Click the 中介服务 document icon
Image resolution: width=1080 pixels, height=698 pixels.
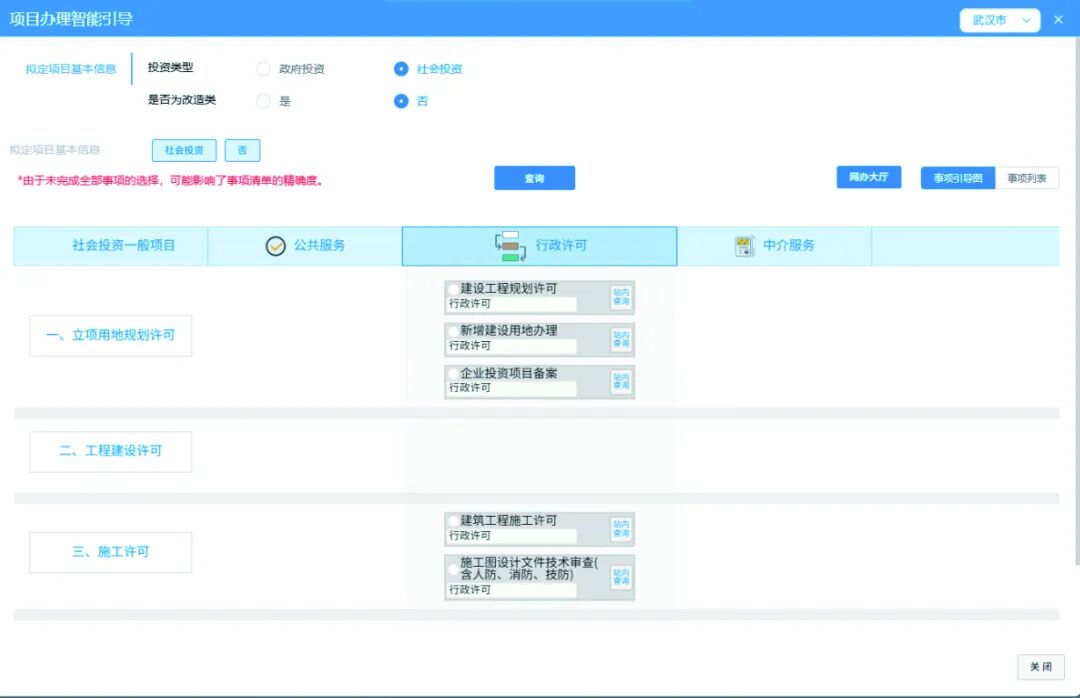click(744, 246)
